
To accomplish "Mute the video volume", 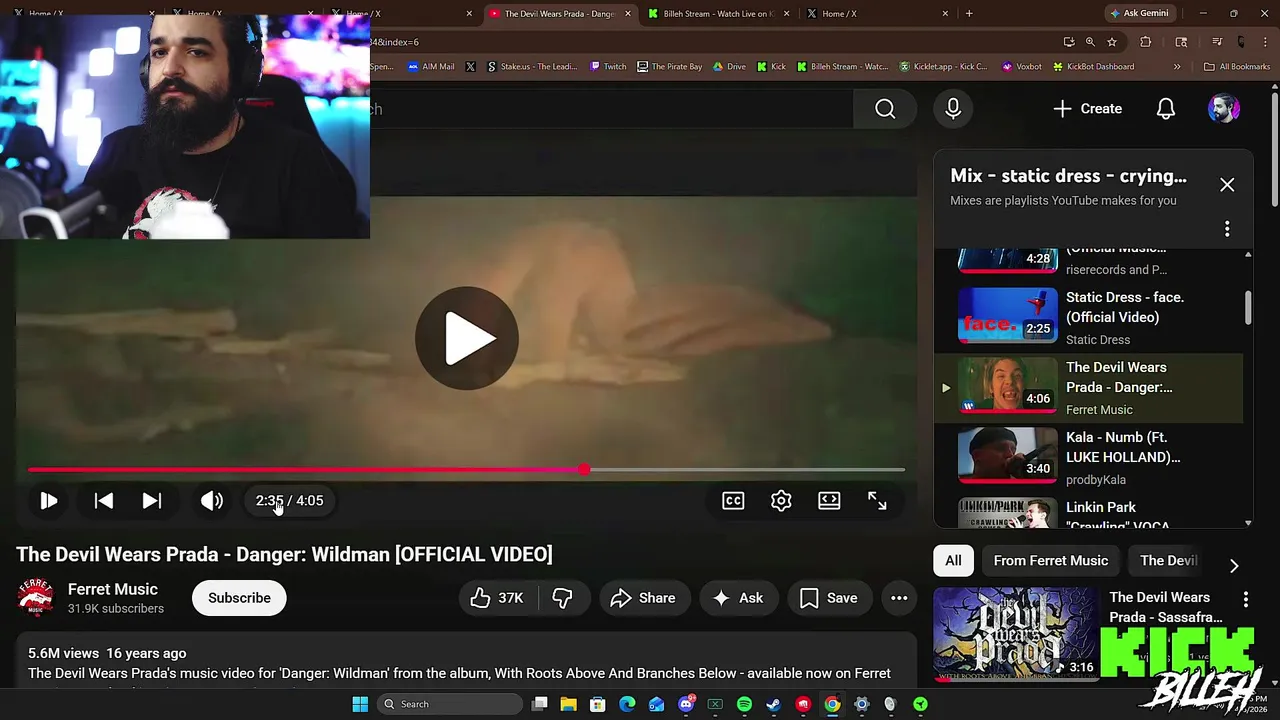I will (211, 501).
